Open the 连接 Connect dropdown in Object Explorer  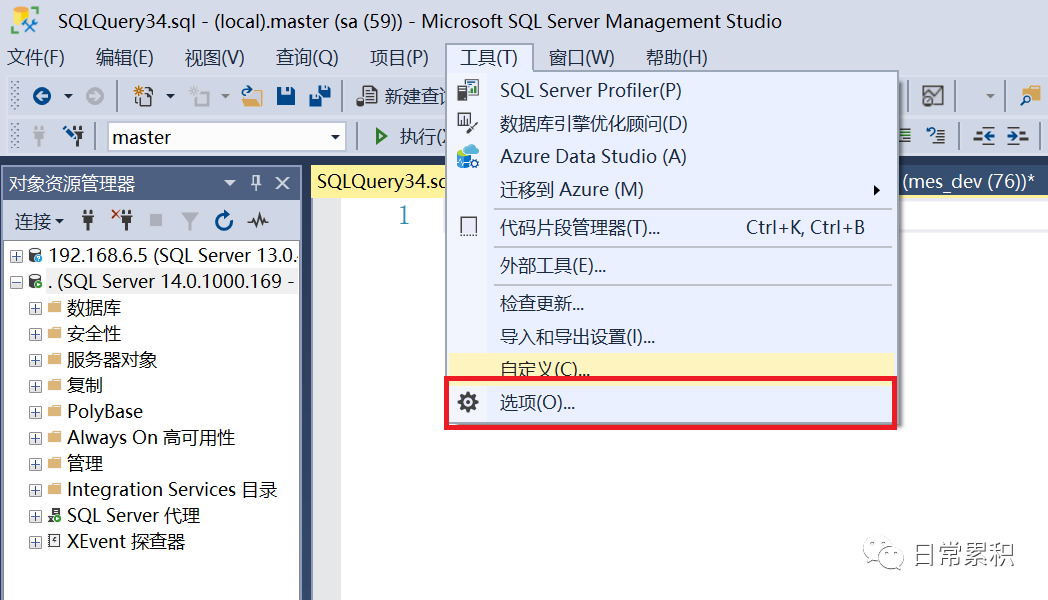[39, 220]
